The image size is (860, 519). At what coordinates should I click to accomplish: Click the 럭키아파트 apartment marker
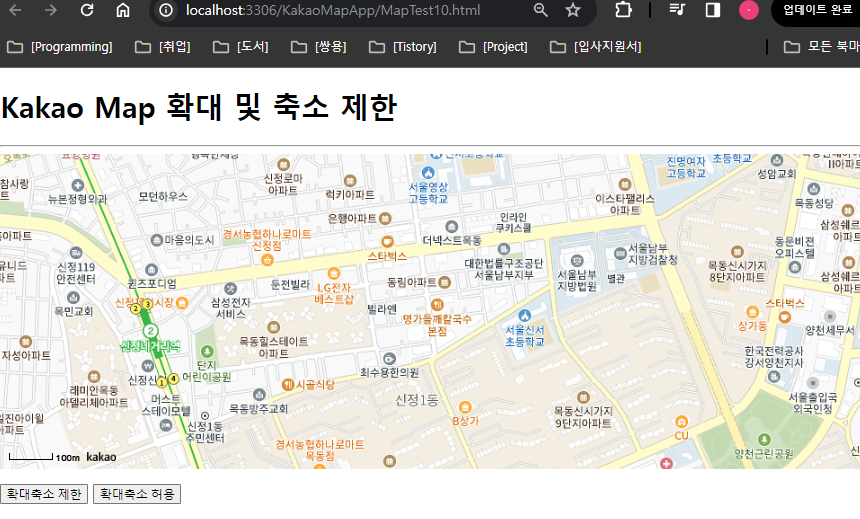pyautogui.click(x=349, y=181)
